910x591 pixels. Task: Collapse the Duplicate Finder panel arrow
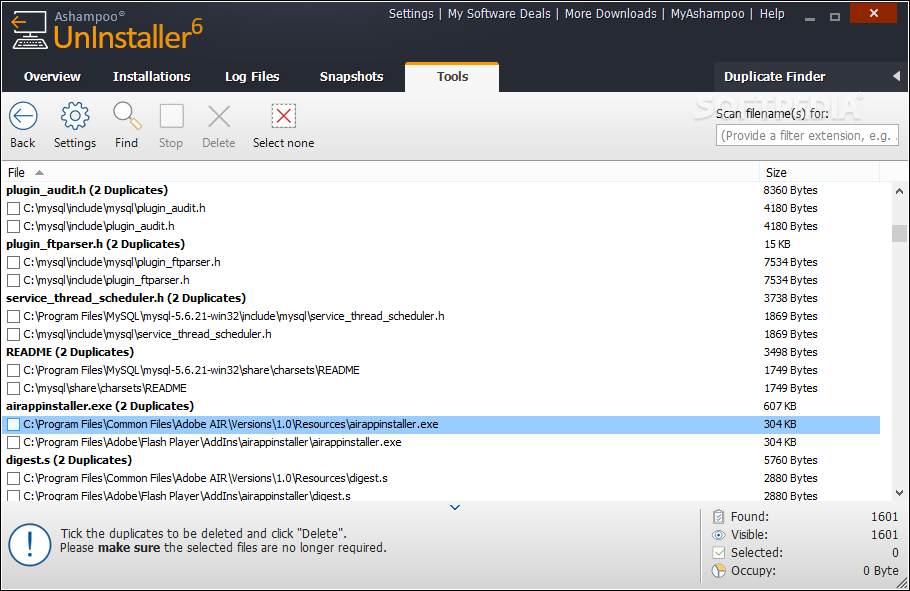pos(896,76)
